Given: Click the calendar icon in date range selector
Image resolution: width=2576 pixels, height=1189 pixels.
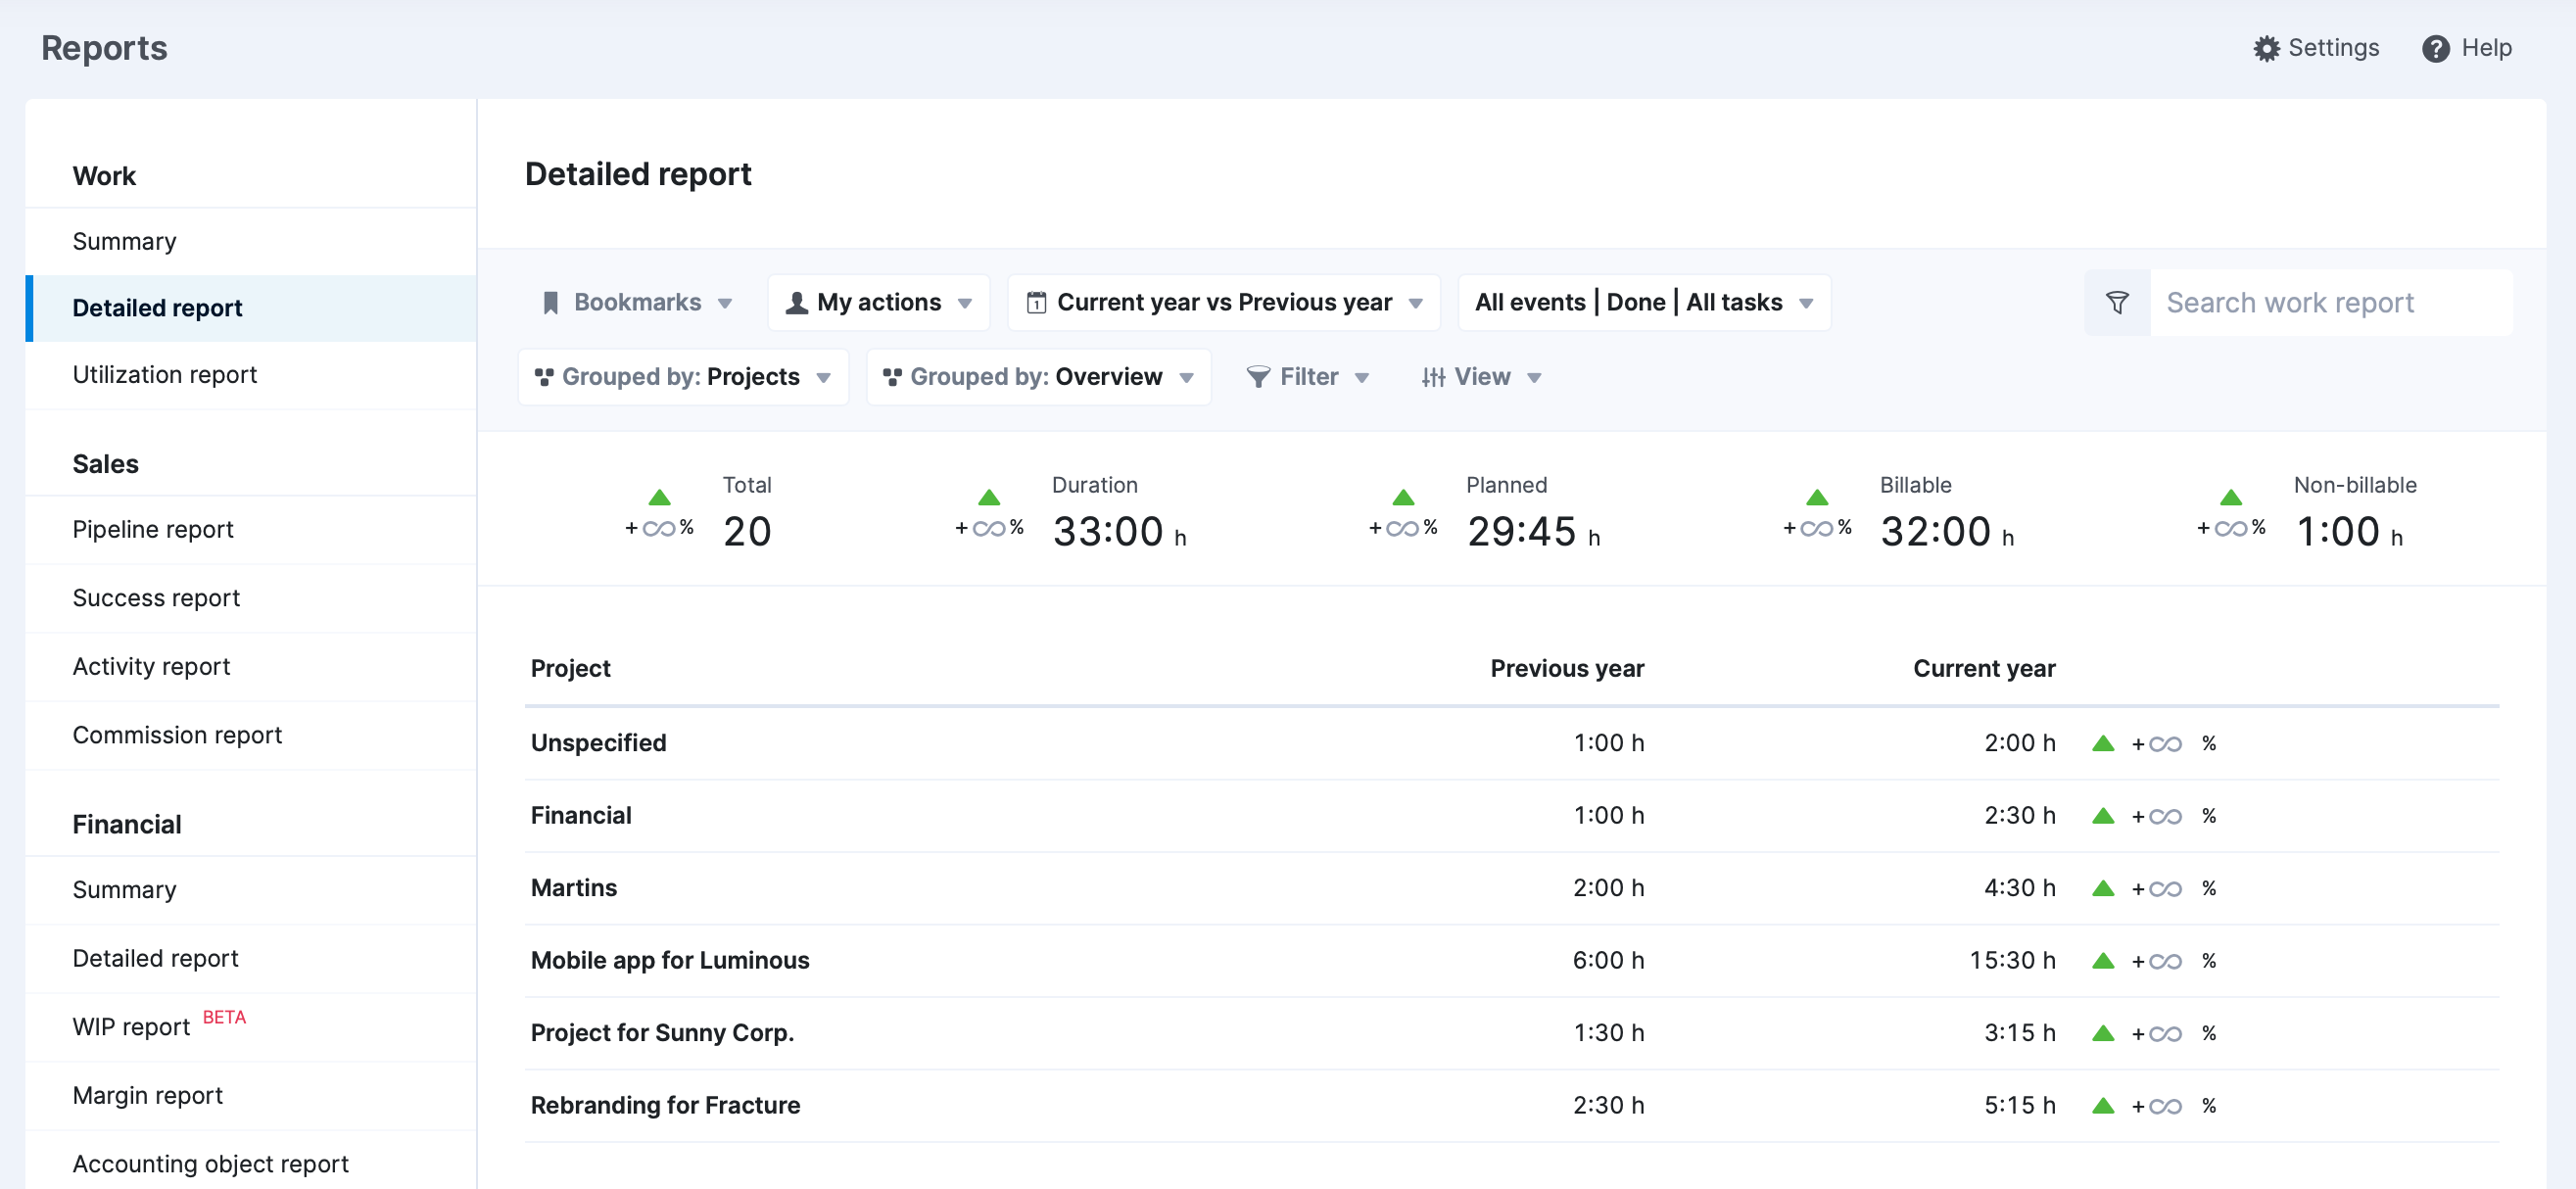Looking at the screenshot, I should pos(1036,302).
